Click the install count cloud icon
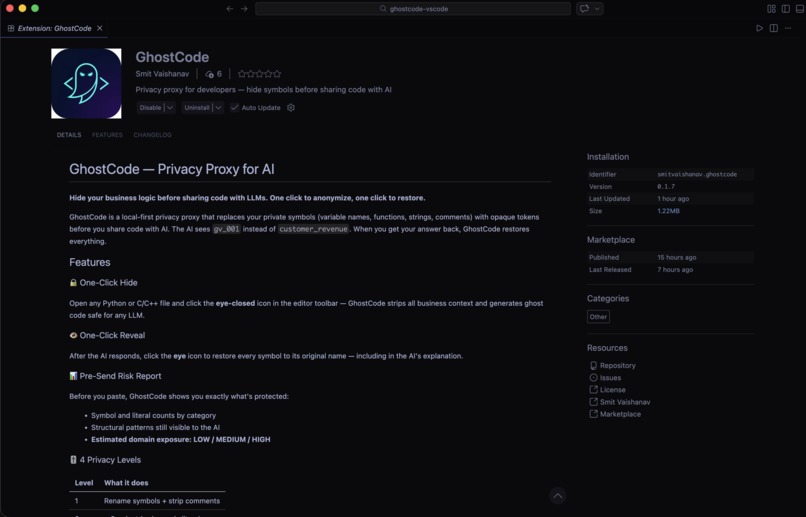 (x=209, y=74)
